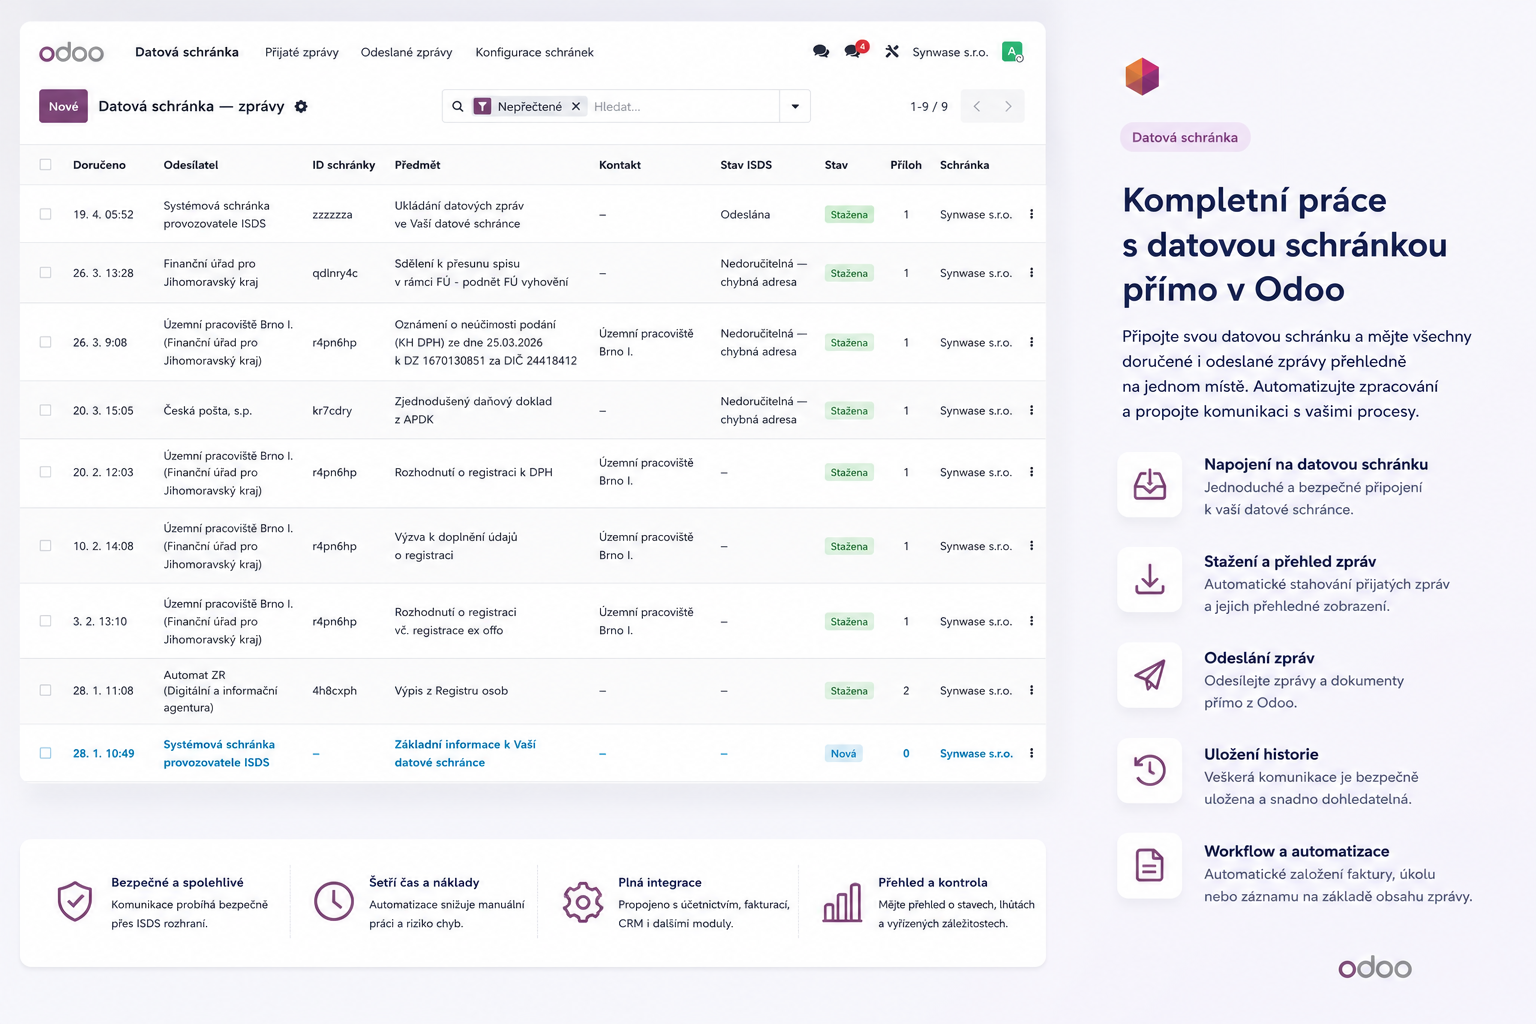Check the row dated 20. 3. 15:05

click(x=45, y=410)
